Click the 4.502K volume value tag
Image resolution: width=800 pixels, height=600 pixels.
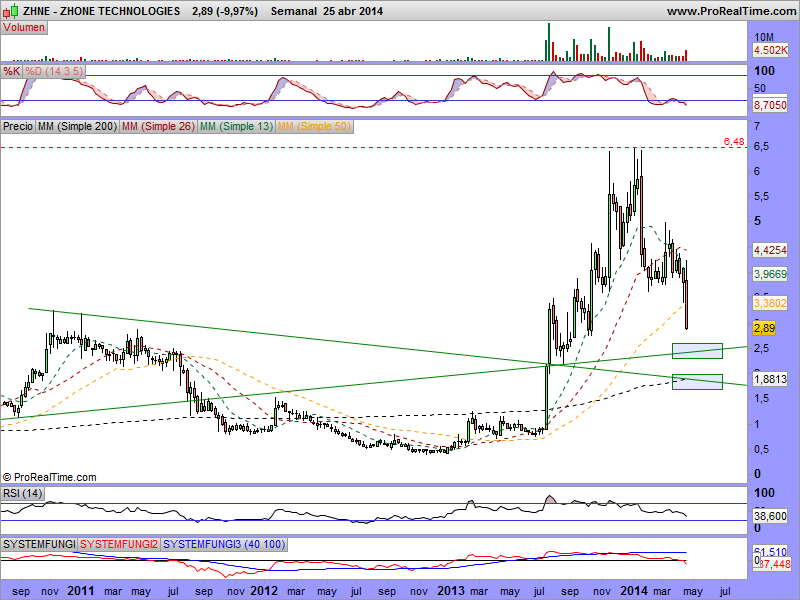770,50
